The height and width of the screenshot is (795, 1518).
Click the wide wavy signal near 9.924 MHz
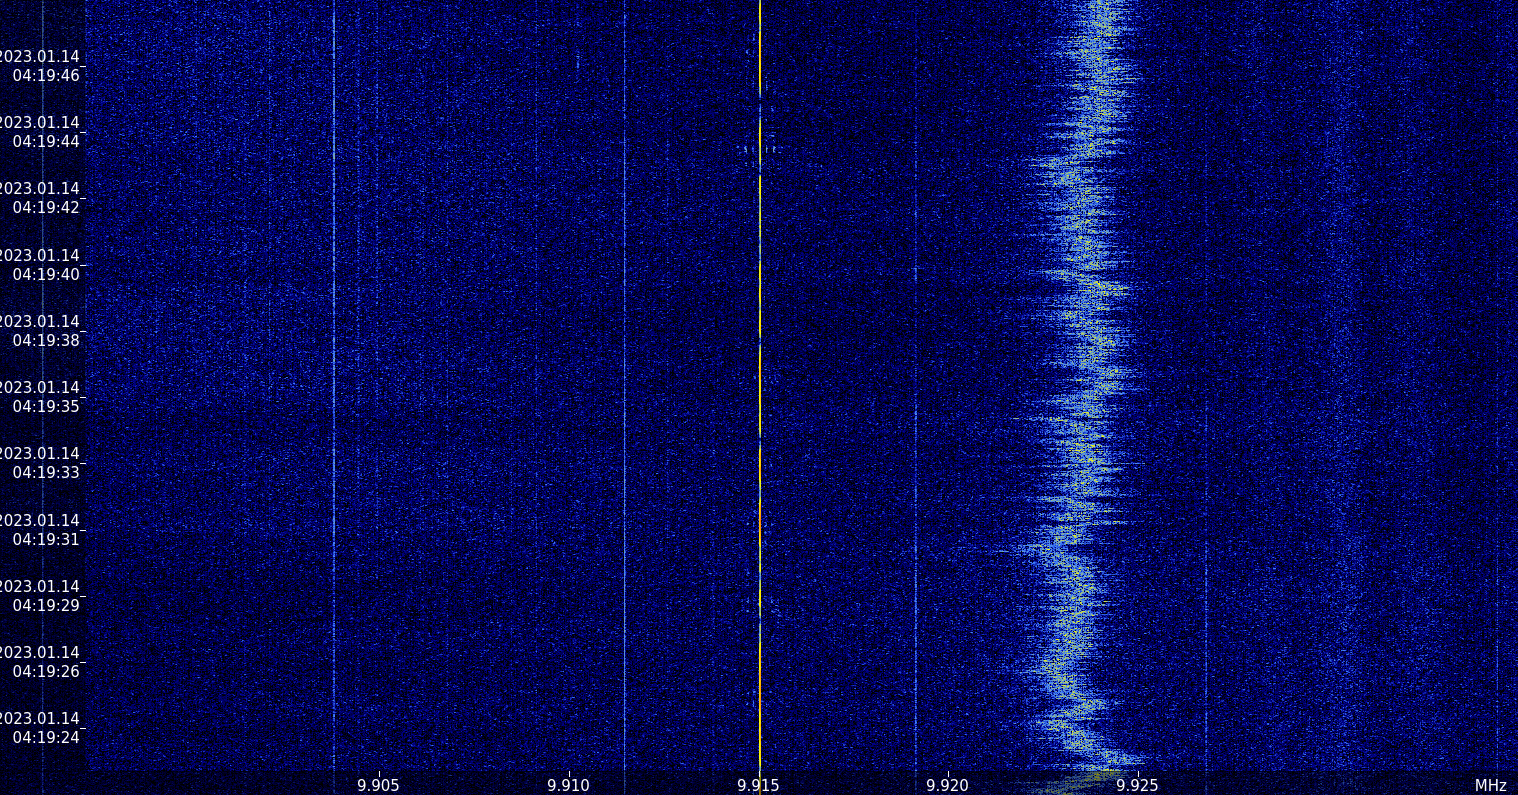(1085, 400)
